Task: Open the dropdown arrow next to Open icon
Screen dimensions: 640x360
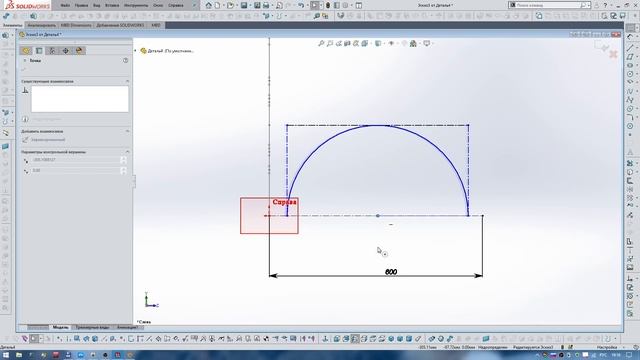Action: coord(236,5)
